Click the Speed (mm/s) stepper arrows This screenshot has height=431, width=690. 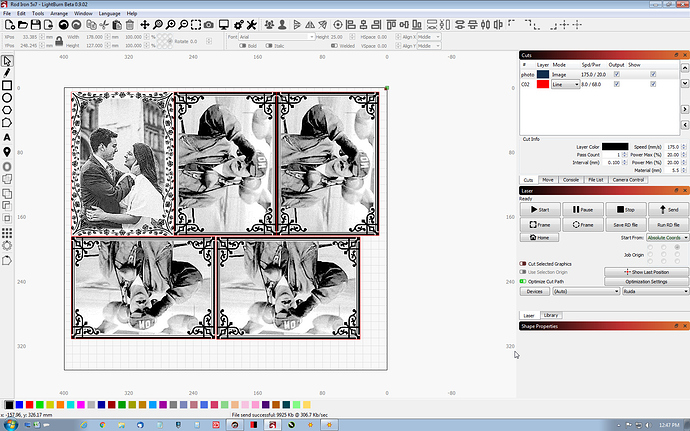point(683,147)
